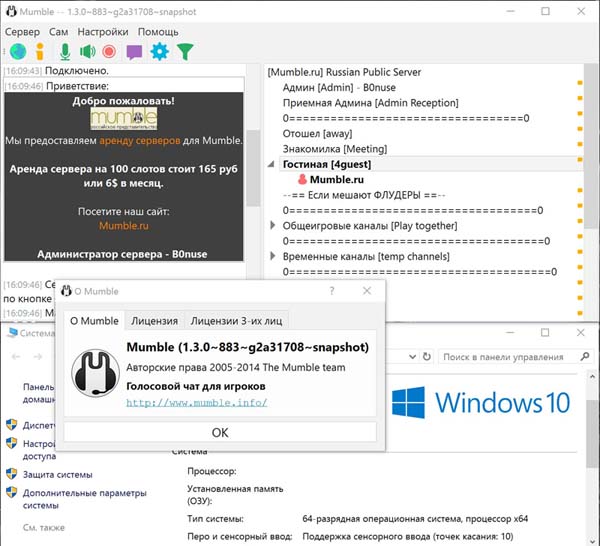Toggle the green funnel channel filter icon

point(184,51)
